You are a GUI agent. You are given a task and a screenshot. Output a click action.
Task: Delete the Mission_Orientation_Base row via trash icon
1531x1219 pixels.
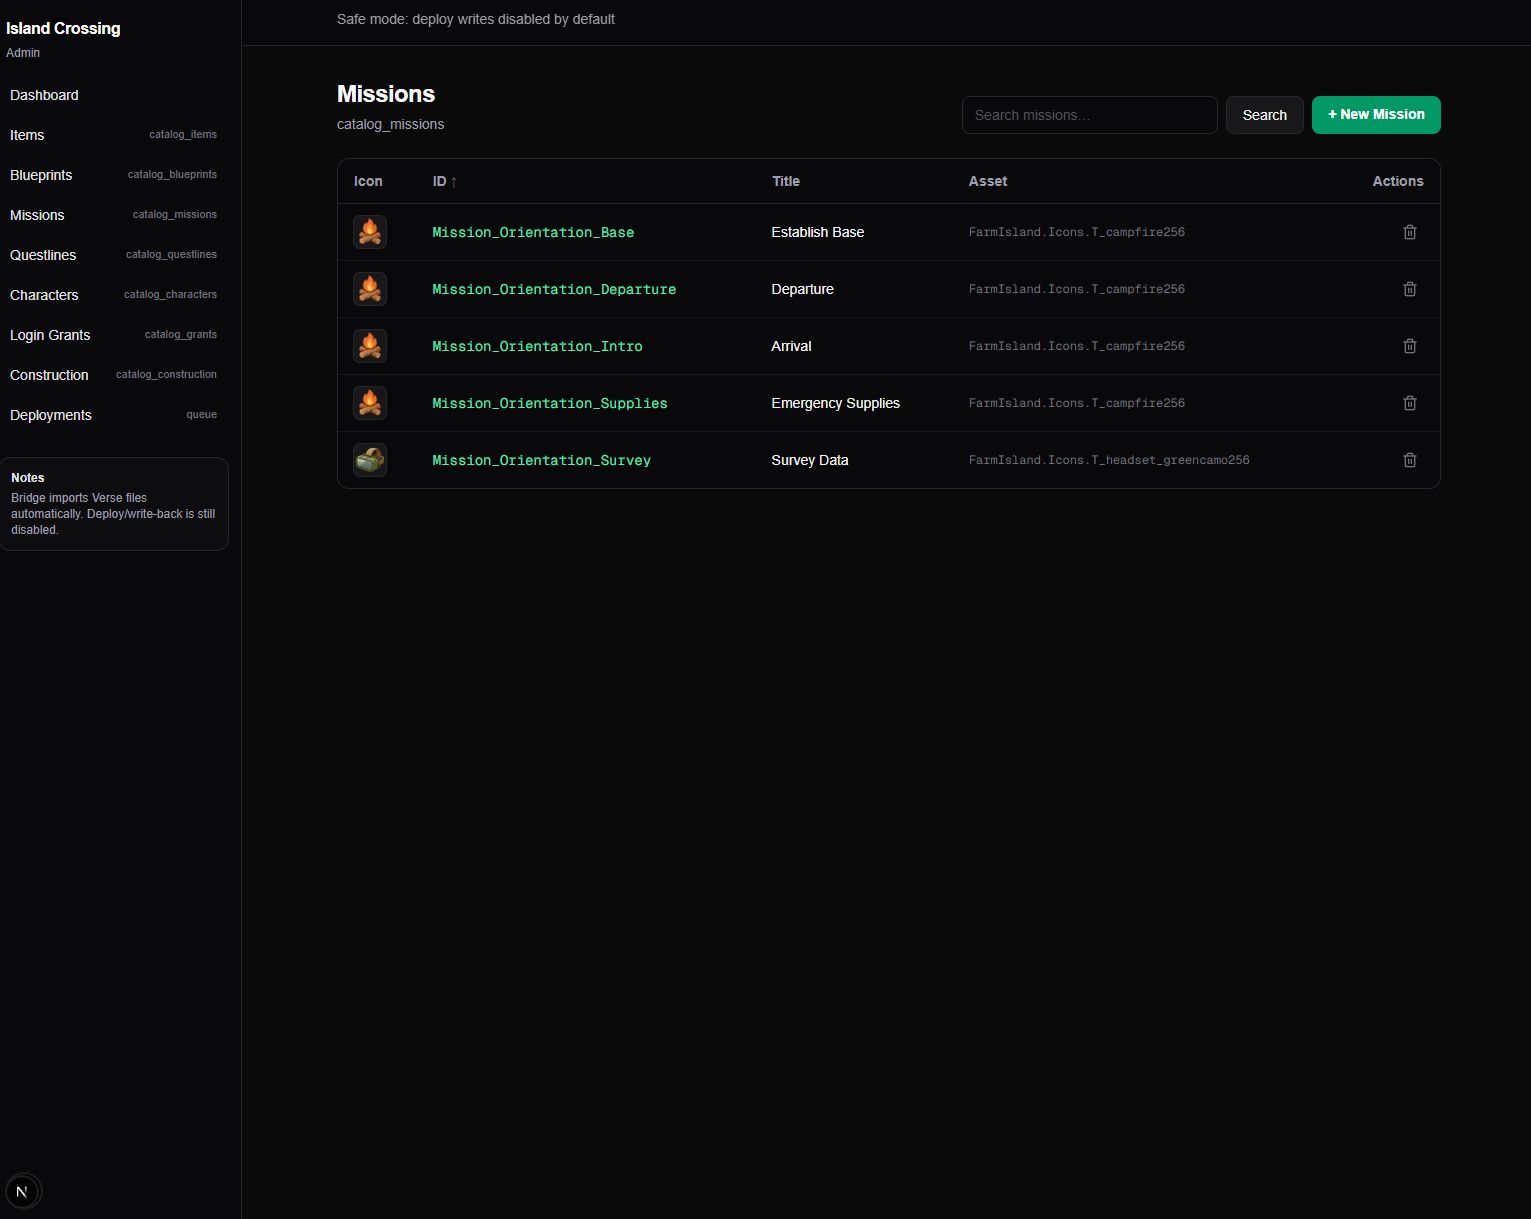tap(1409, 232)
